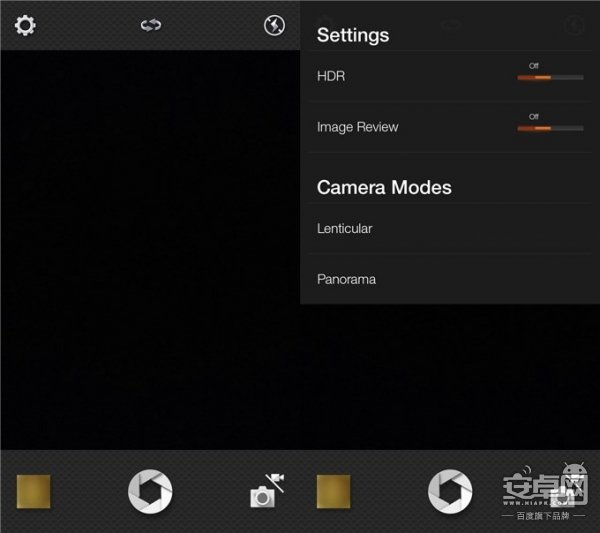Open settings via the gear icon
Viewport: 600px width, 533px height.
tap(25, 25)
